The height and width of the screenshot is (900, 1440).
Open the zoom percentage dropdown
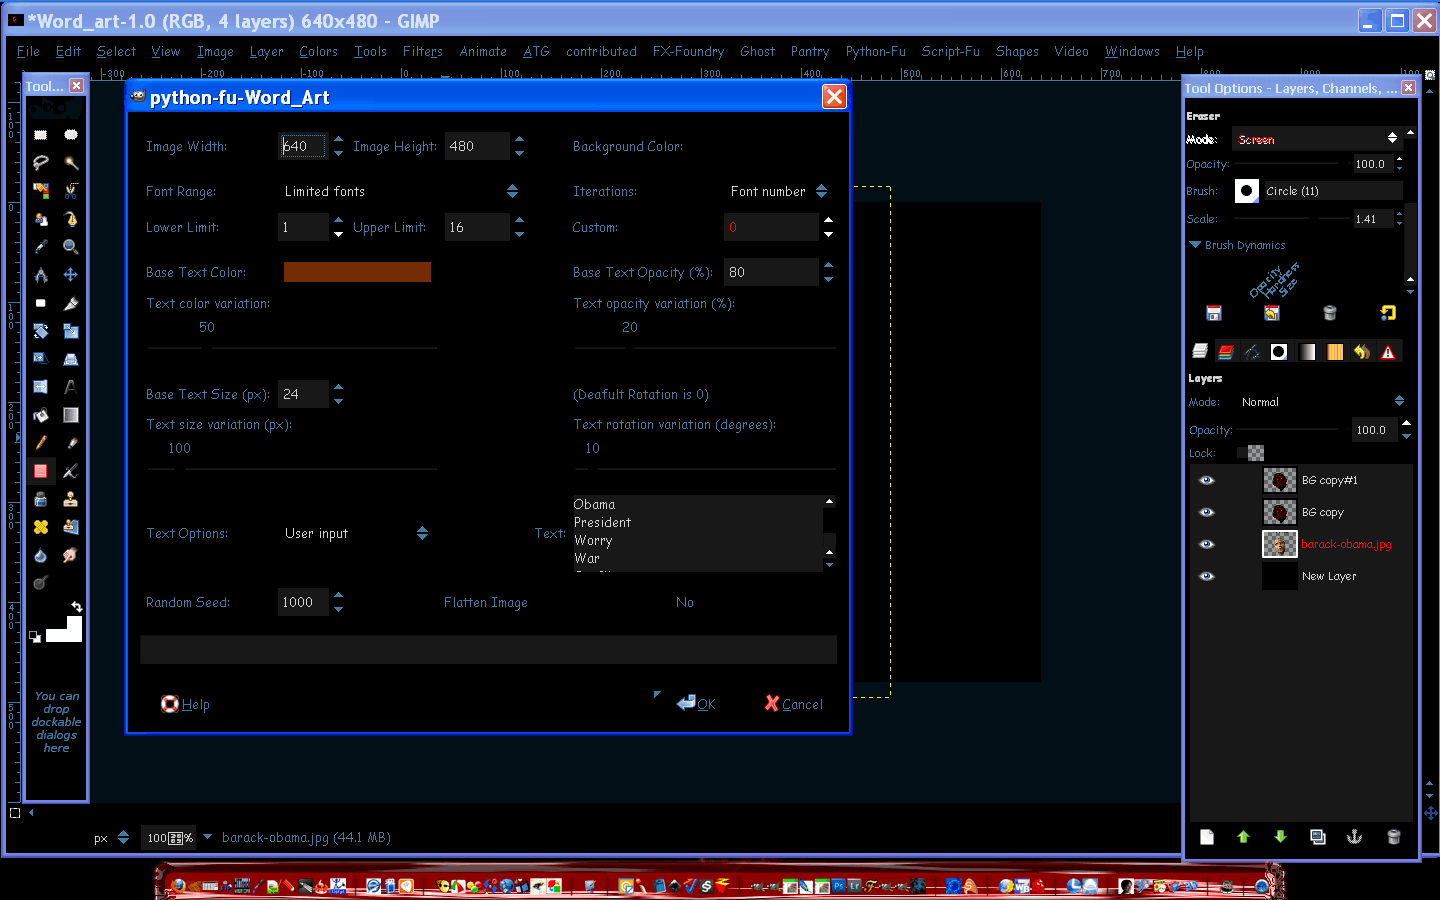coord(208,837)
